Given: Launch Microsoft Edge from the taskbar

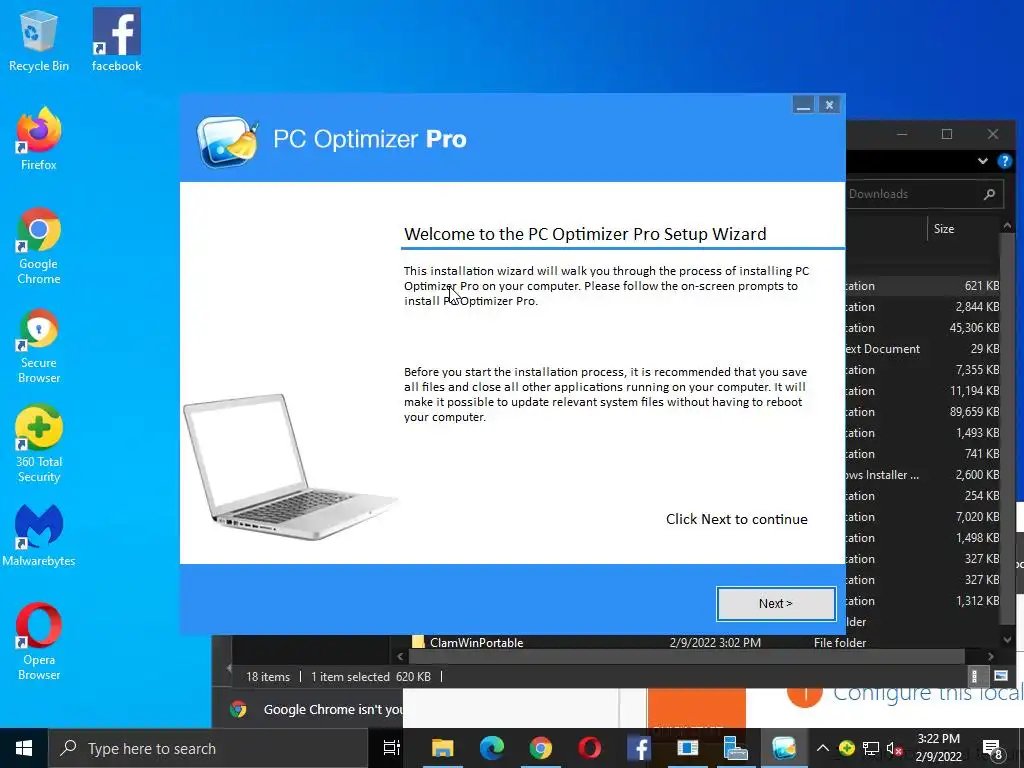Looking at the screenshot, I should (492, 748).
